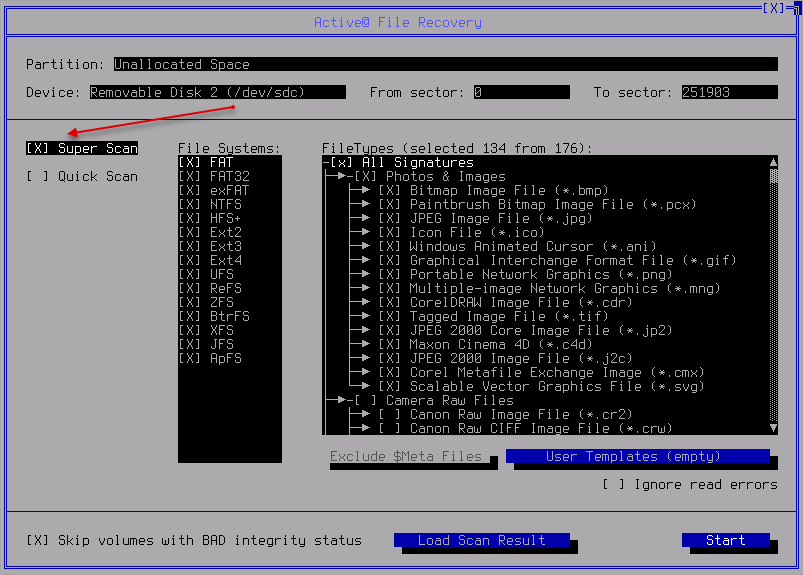Check Canon Raw Image File (*.cr2)
The width and height of the screenshot is (803, 575).
390,414
